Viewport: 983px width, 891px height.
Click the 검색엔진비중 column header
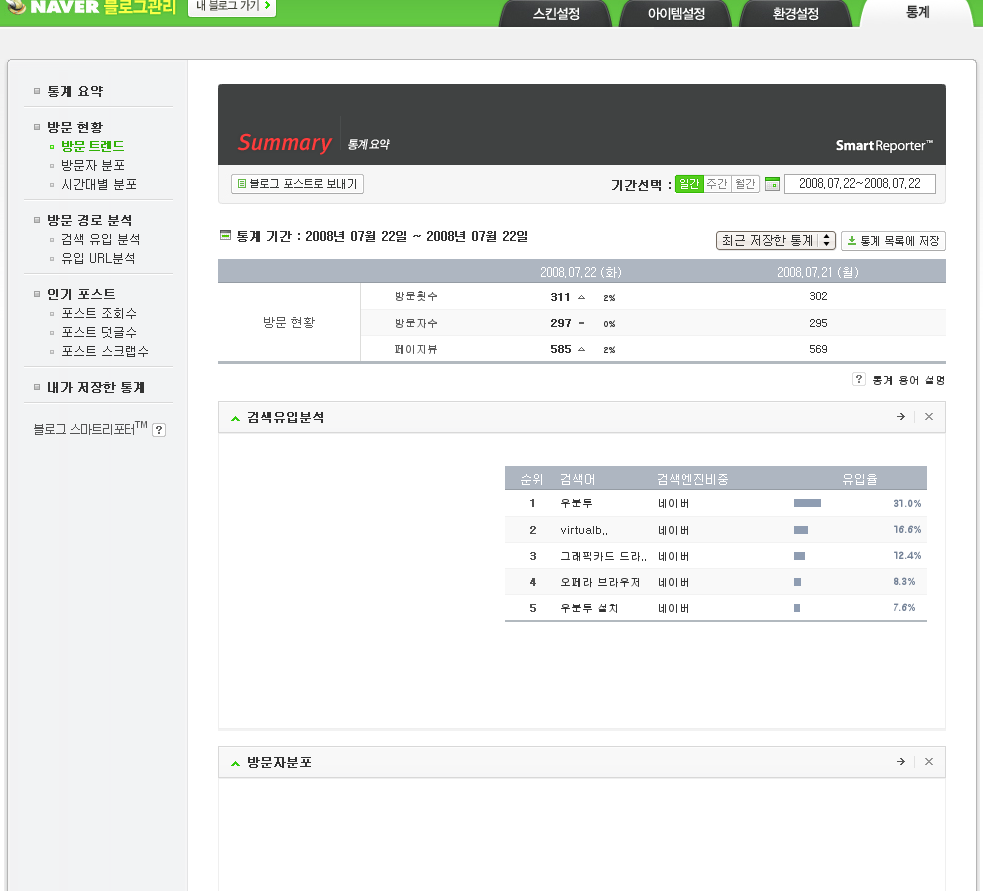(693, 480)
